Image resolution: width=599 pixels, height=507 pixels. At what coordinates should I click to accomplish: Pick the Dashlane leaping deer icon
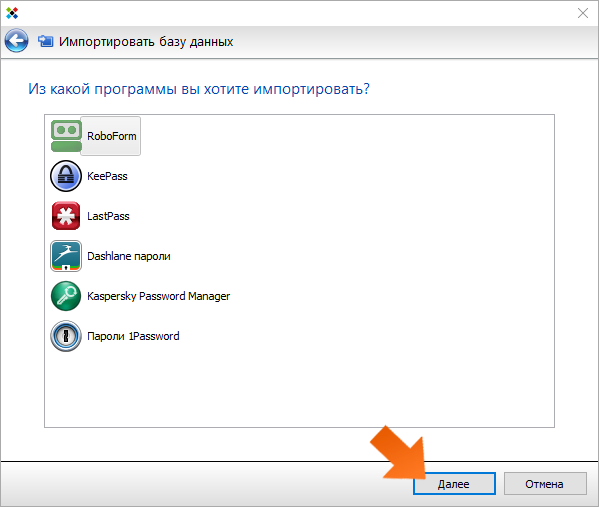(66, 256)
